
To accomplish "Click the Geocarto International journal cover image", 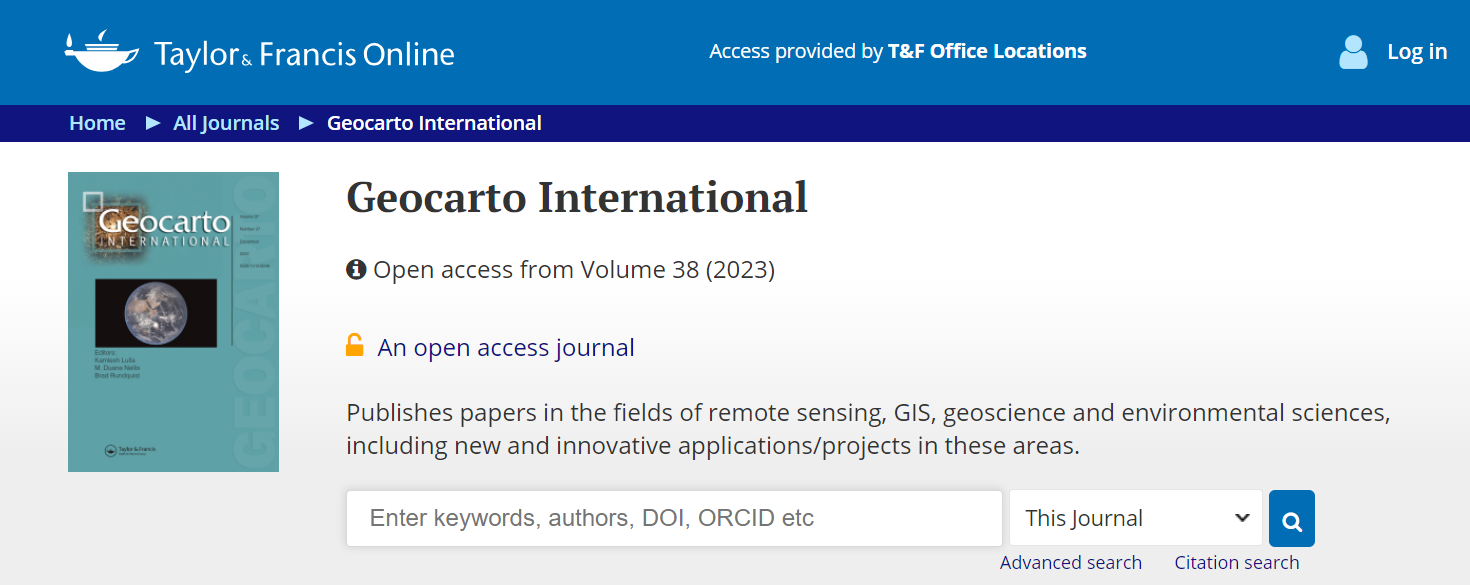I will [x=173, y=321].
